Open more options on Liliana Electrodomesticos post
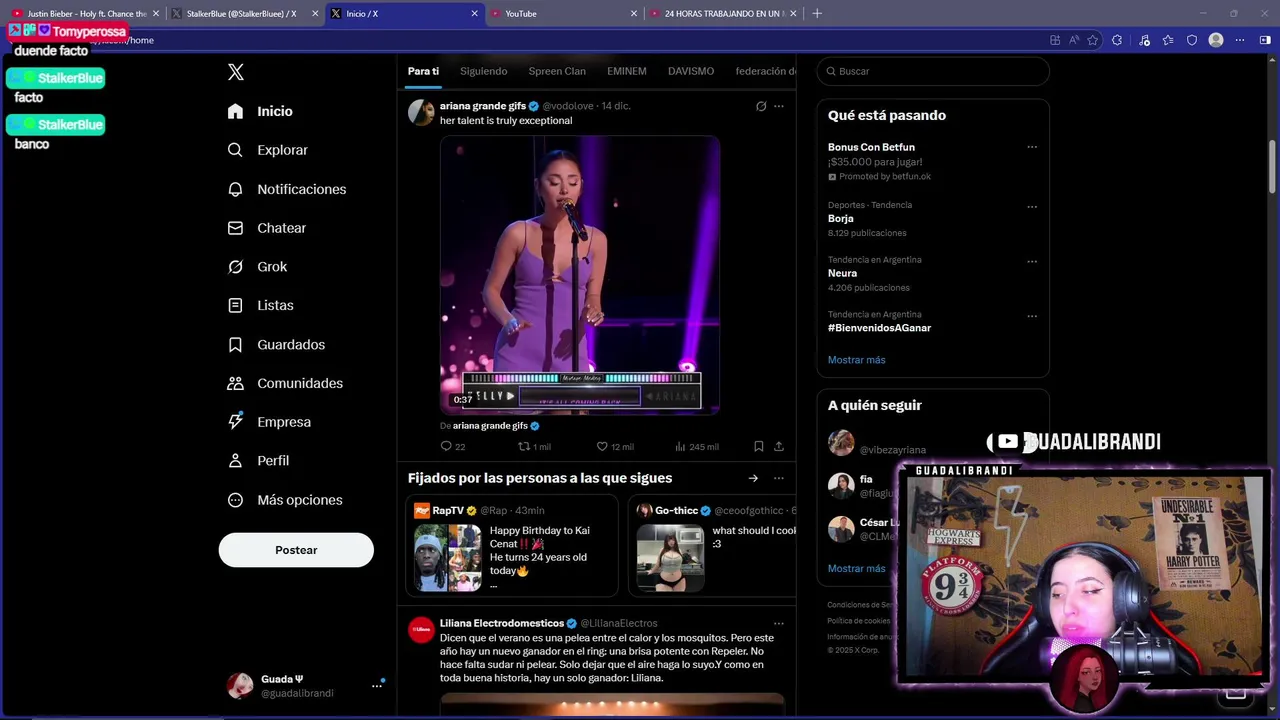This screenshot has width=1280, height=720. point(779,623)
